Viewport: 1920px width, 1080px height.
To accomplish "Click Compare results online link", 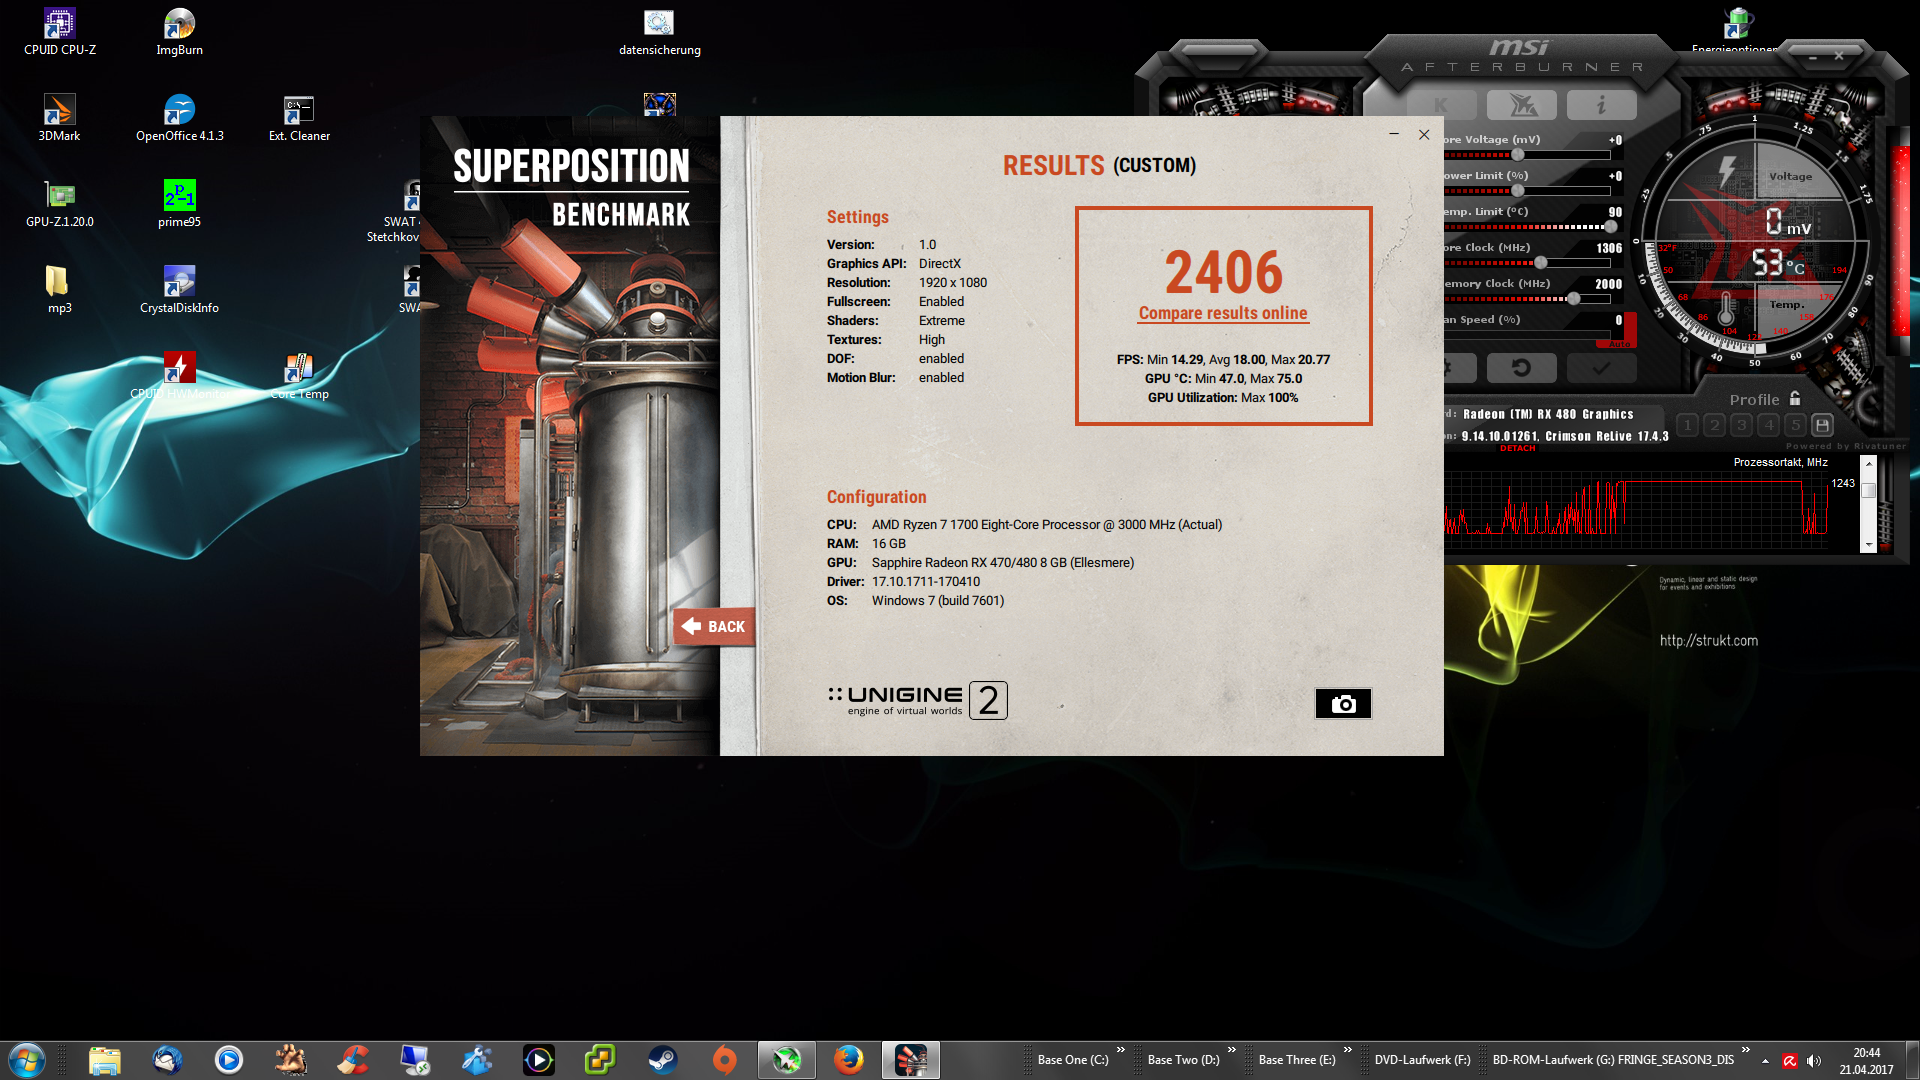I will [1223, 313].
